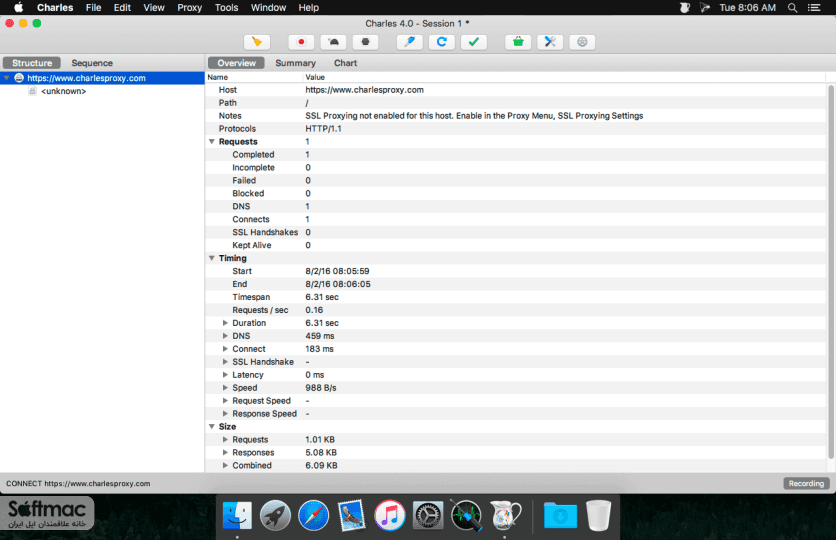
Task: Click the Spotlight search icon
Action: 793,7
